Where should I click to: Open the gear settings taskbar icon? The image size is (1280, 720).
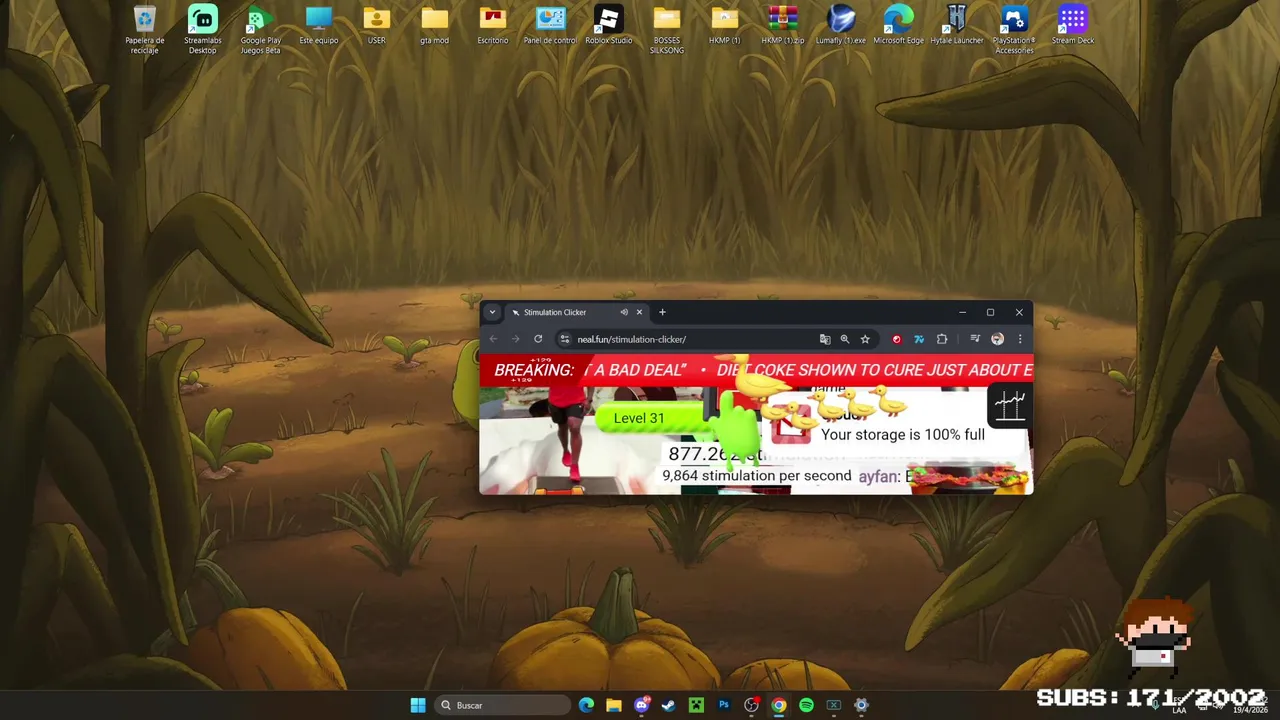pos(861,705)
